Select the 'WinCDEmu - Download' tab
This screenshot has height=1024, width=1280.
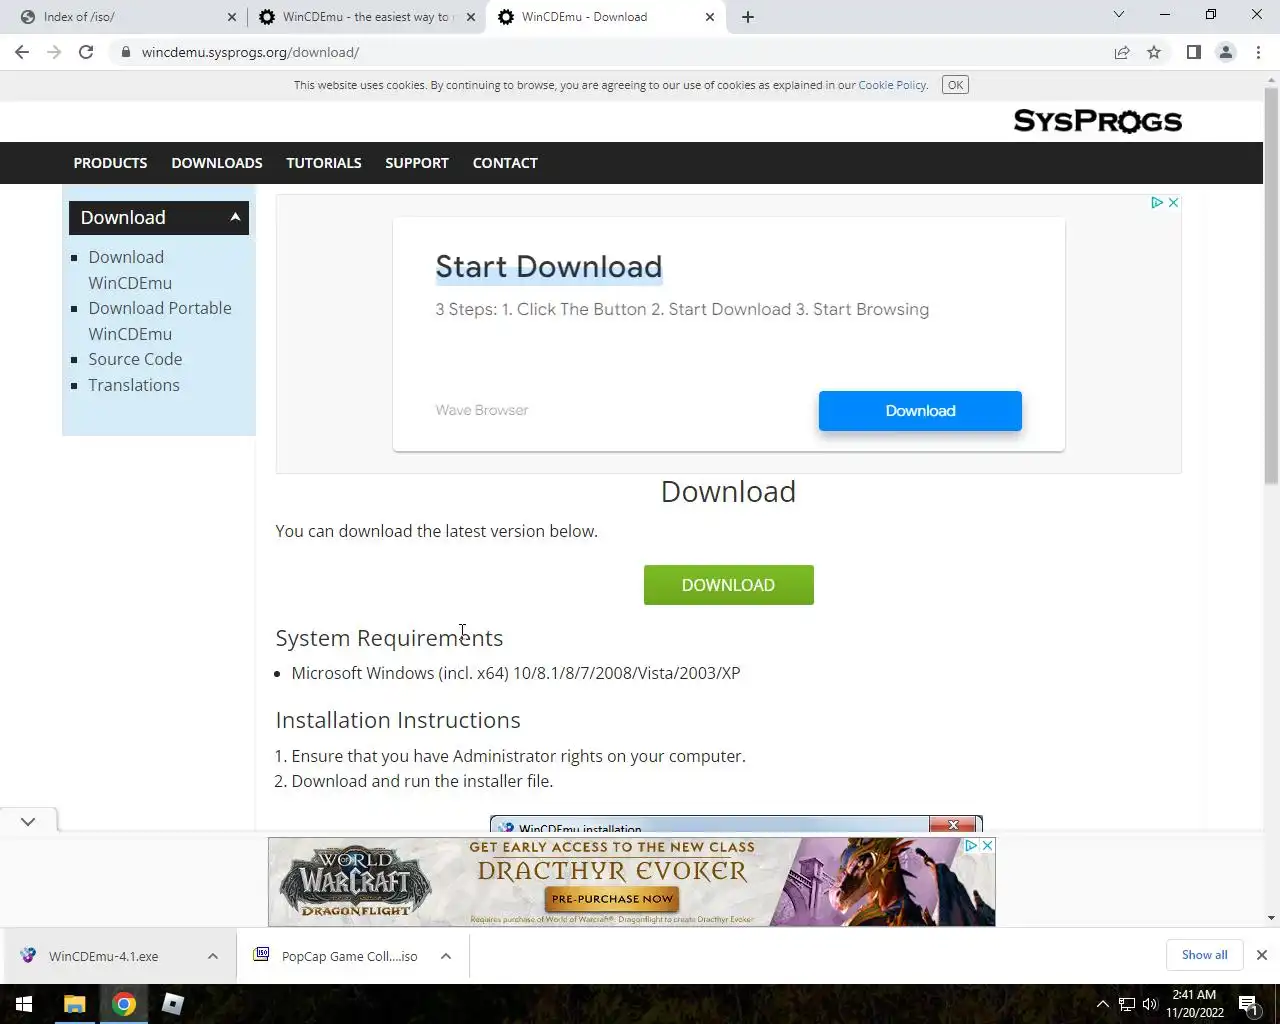coord(604,17)
